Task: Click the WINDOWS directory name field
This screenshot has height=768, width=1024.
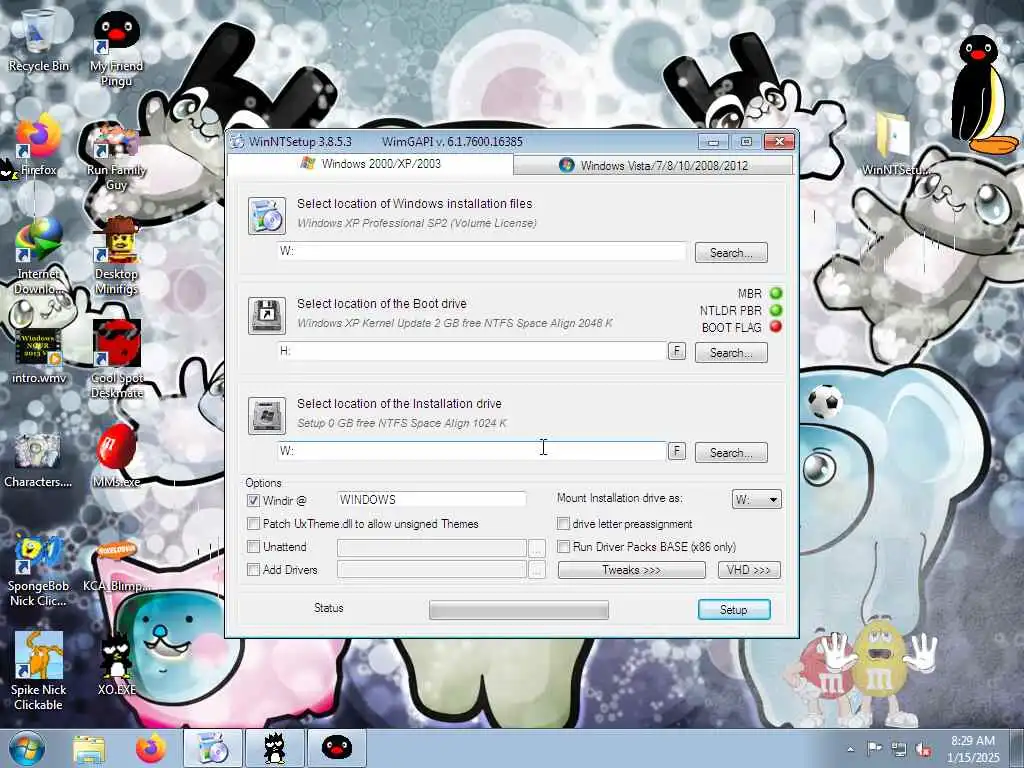Action: click(x=431, y=500)
